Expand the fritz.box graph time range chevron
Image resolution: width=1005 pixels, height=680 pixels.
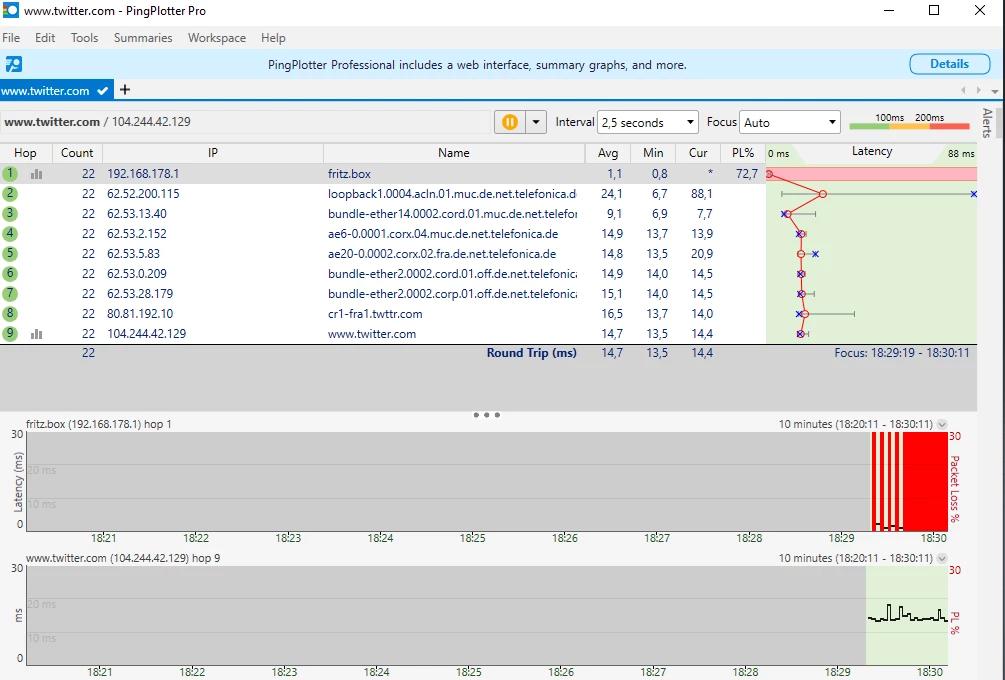point(942,424)
